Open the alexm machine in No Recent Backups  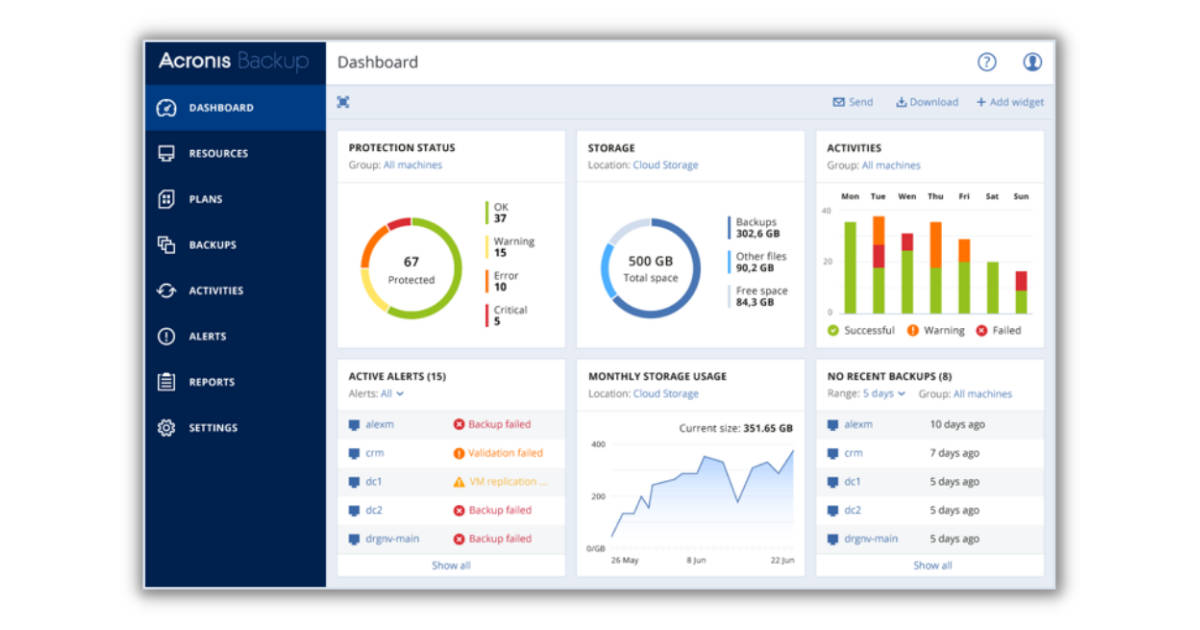858,424
